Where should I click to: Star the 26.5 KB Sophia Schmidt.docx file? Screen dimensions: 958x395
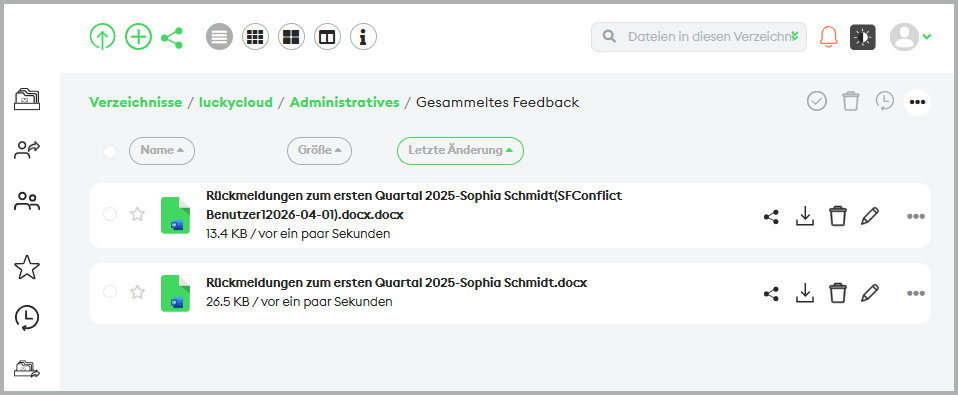137,292
